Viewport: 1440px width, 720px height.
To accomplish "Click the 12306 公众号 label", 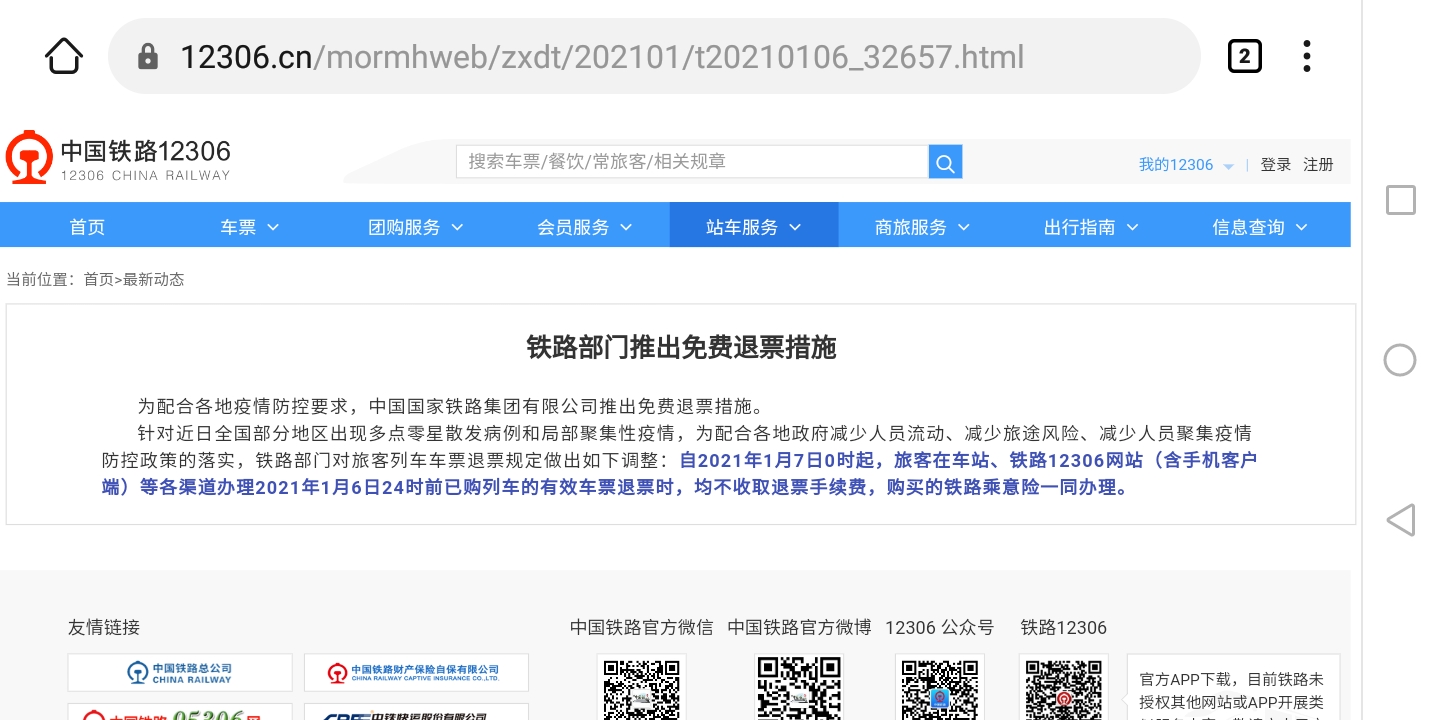I will [x=940, y=628].
